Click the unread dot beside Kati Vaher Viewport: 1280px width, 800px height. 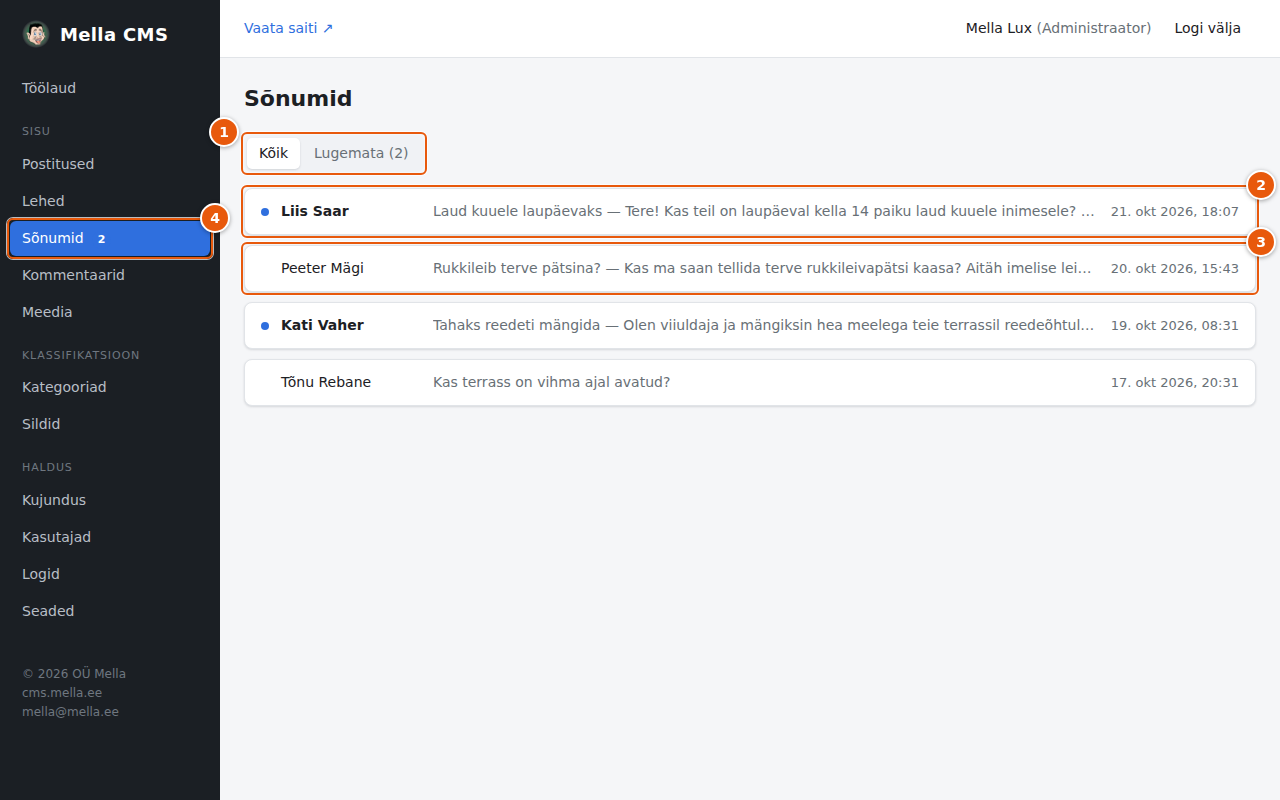tap(265, 325)
